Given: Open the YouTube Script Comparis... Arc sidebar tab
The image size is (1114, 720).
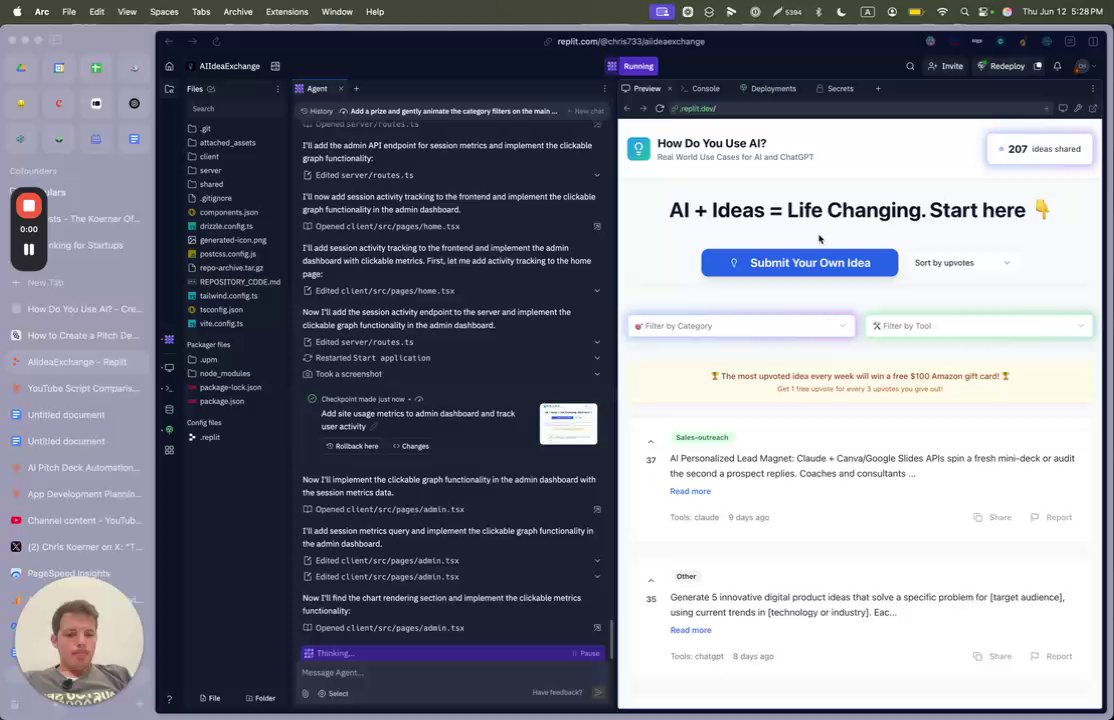Looking at the screenshot, I should 77,388.
